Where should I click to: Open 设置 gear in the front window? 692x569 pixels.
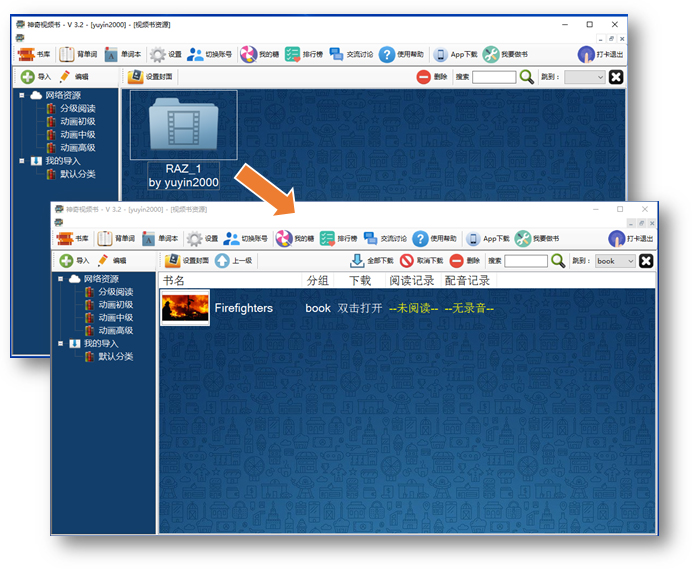(x=202, y=238)
